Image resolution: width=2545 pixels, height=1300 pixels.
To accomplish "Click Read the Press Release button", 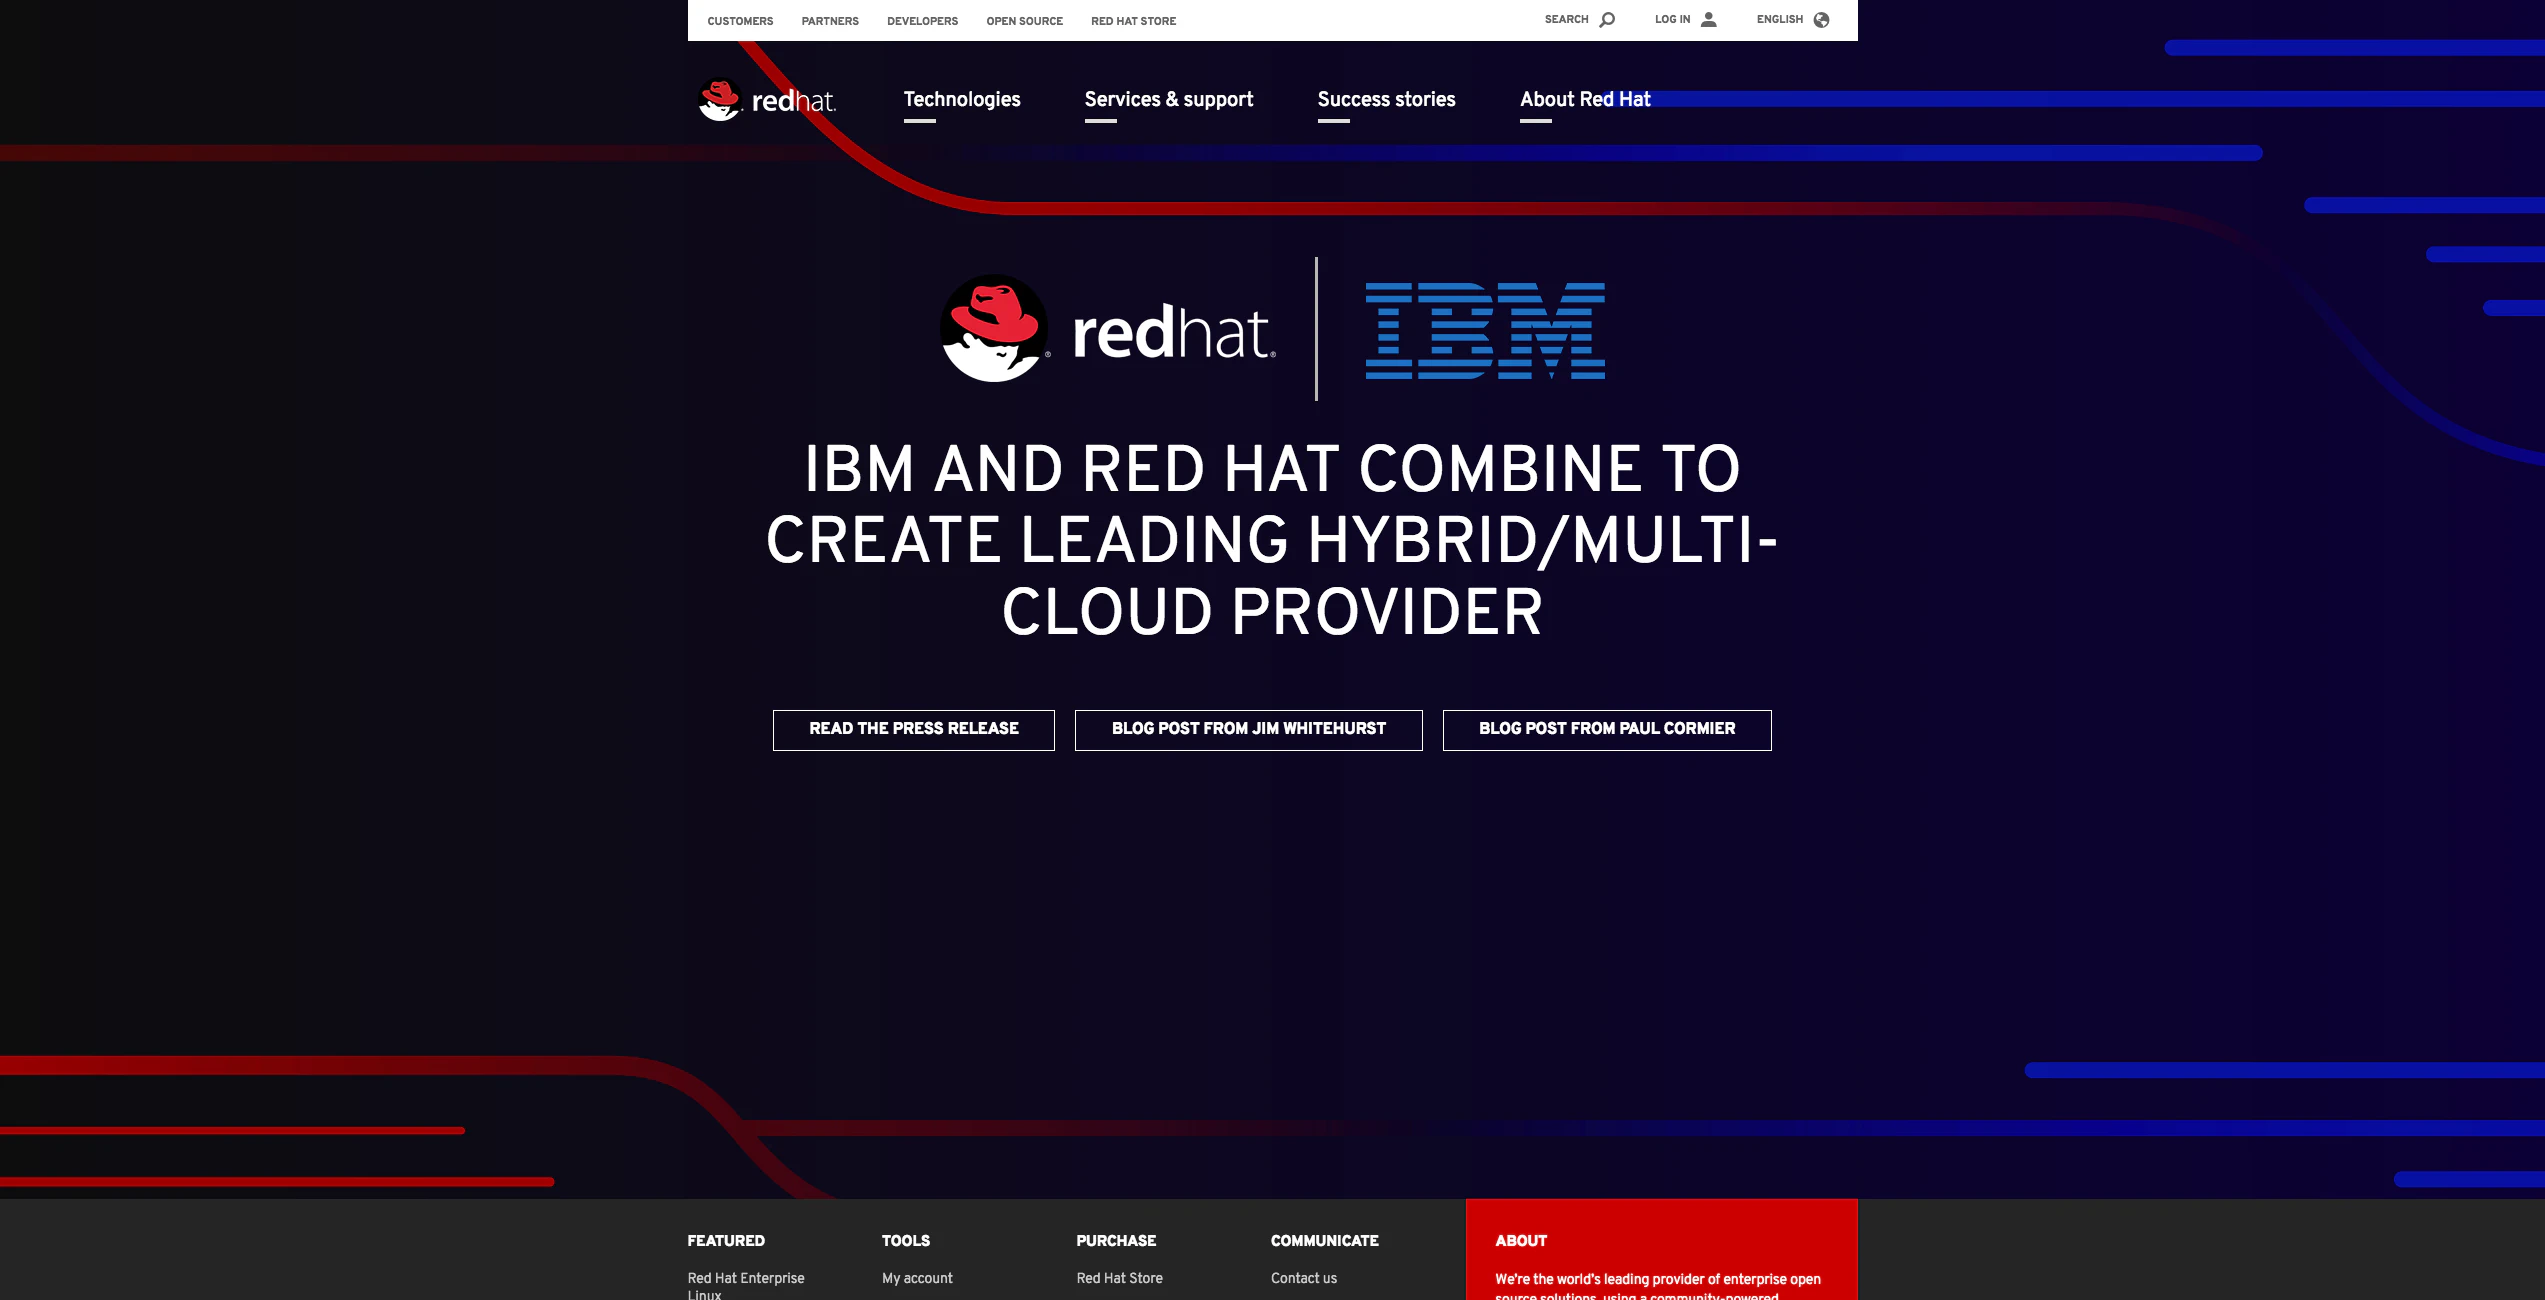I will click(913, 730).
